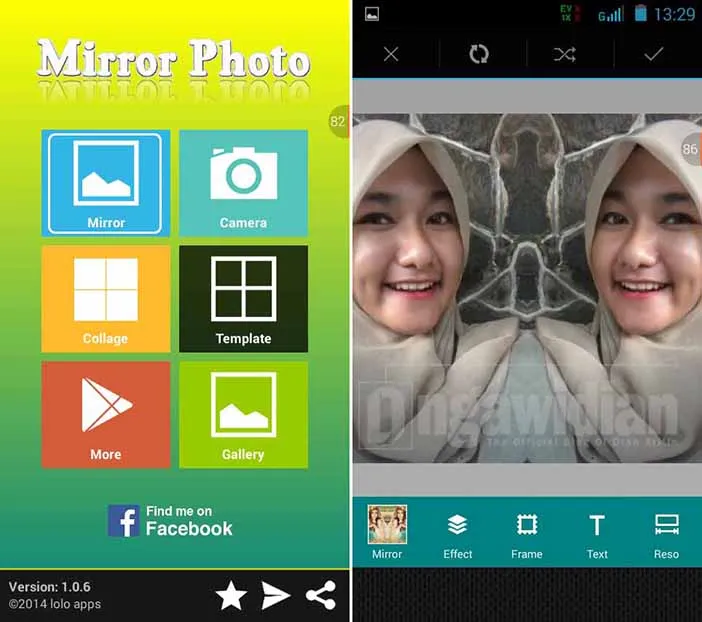Rotate image with the refresh arrows icon
Viewport: 702px width, 622px height.
[479, 54]
